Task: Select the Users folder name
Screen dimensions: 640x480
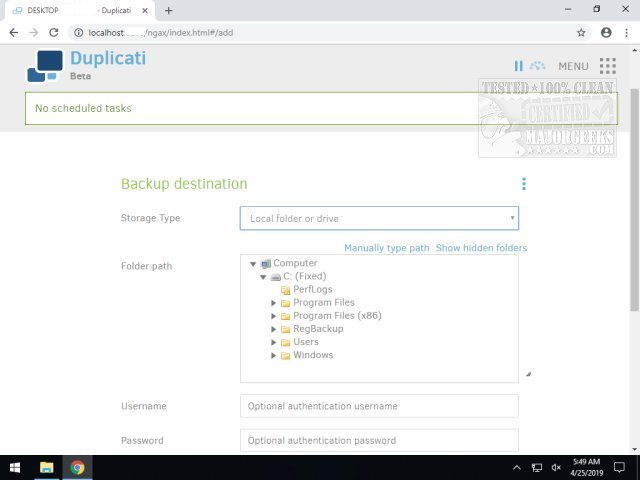Action: click(306, 342)
